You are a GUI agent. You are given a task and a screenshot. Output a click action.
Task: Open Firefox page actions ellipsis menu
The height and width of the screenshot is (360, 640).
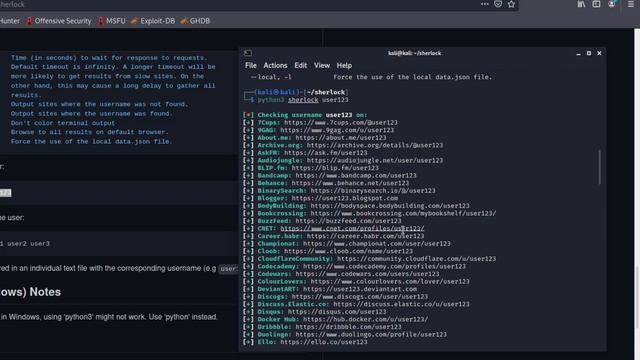[484, 4]
